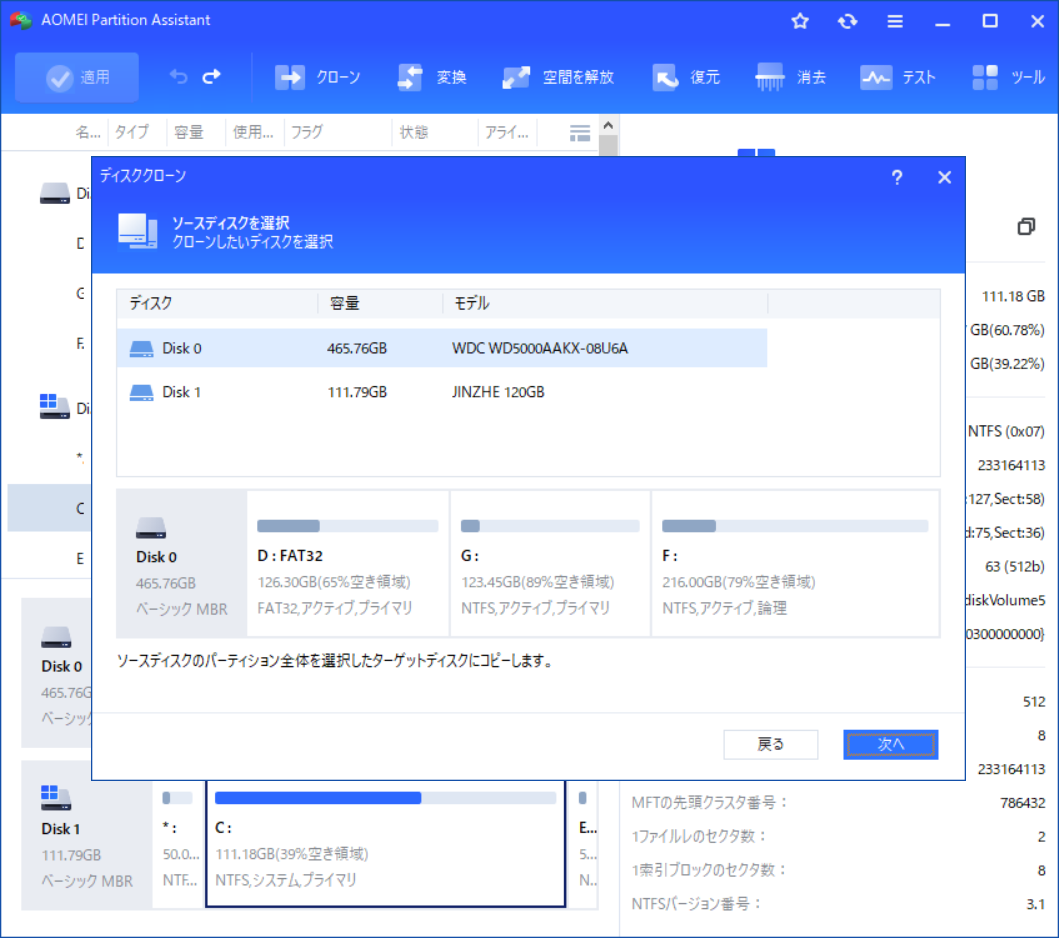
Task: Click the アライ... column header
Action: [506, 132]
